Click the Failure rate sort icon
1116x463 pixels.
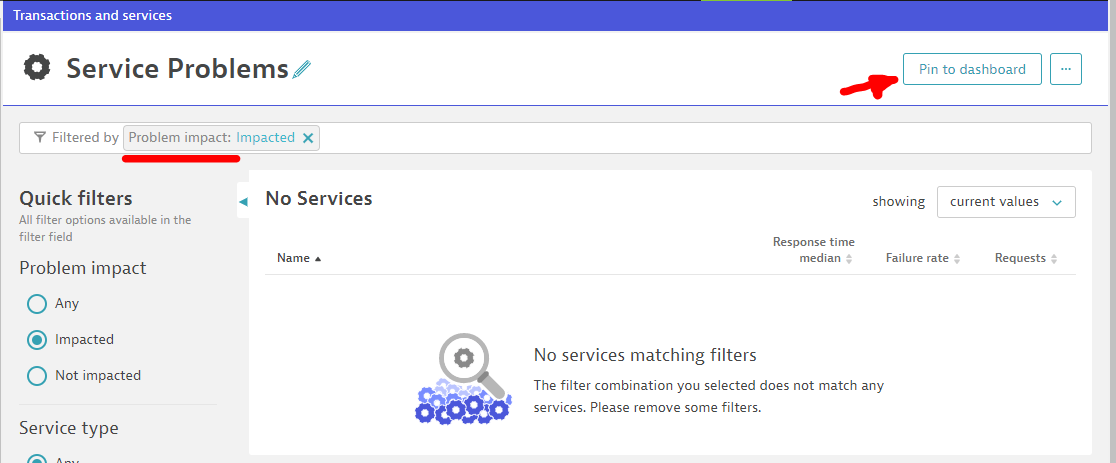957,259
